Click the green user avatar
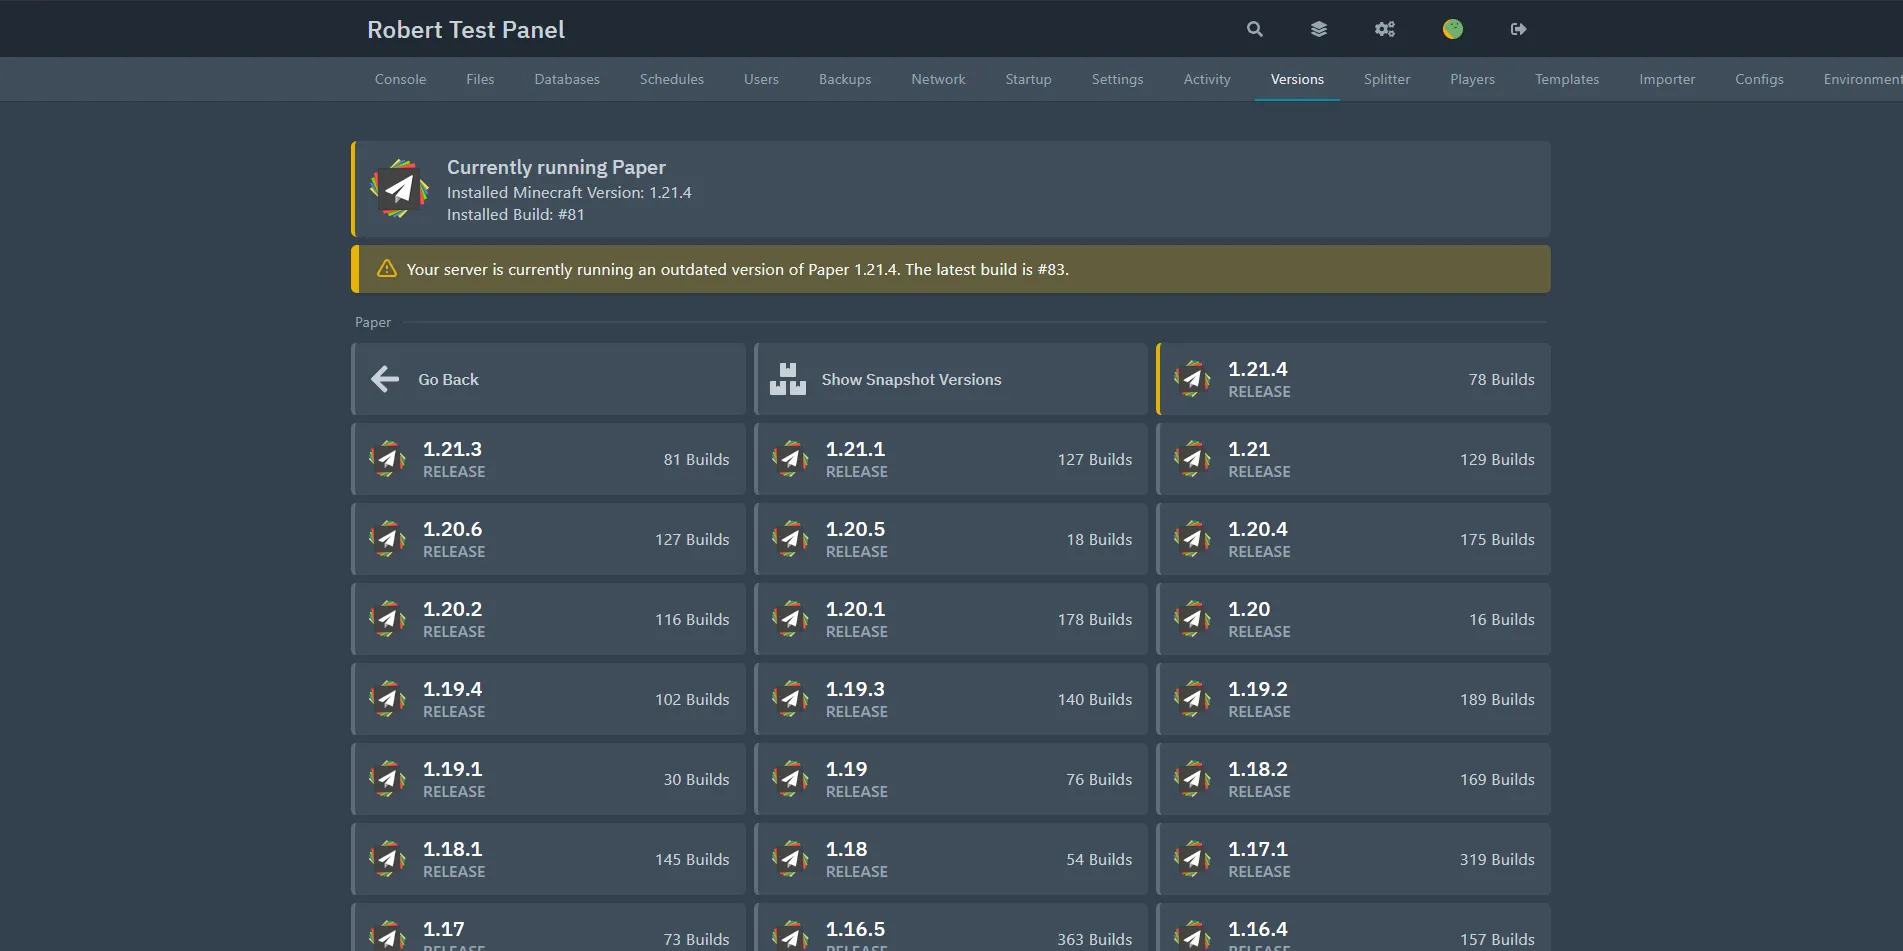The image size is (1903, 951). (1452, 29)
